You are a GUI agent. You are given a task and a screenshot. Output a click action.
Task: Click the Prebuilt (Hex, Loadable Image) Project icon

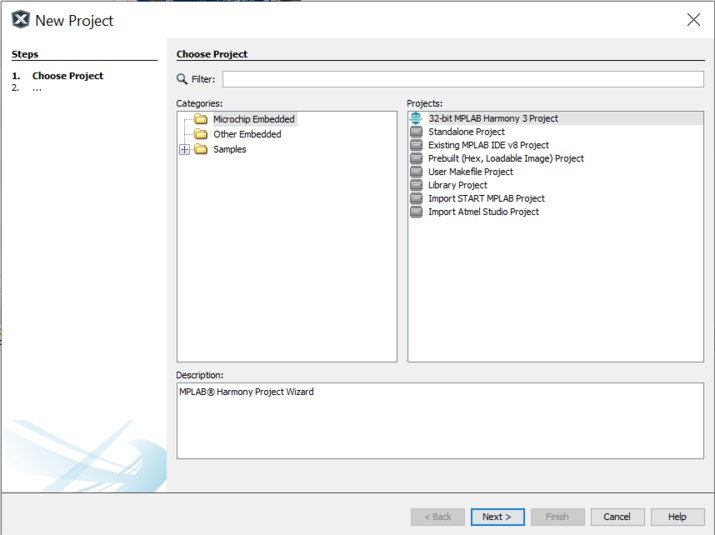pyautogui.click(x=416, y=158)
